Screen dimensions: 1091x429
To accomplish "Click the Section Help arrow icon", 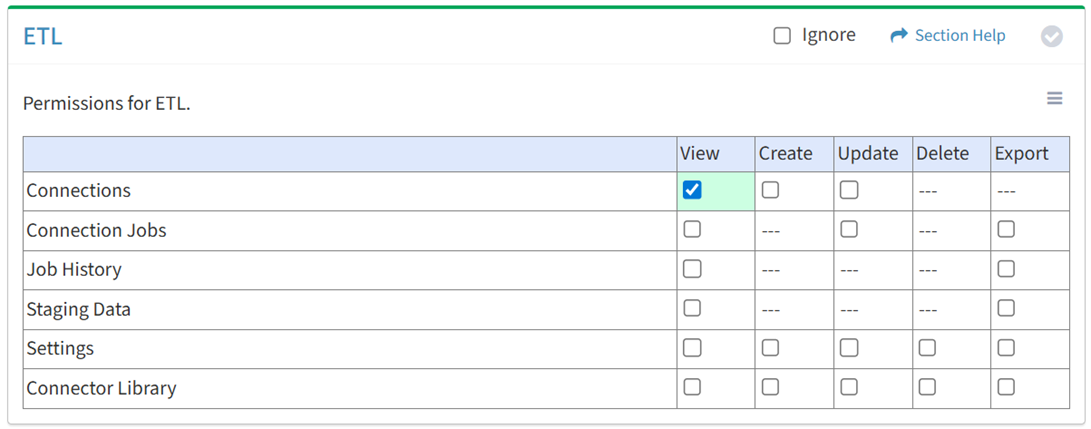I will point(898,36).
